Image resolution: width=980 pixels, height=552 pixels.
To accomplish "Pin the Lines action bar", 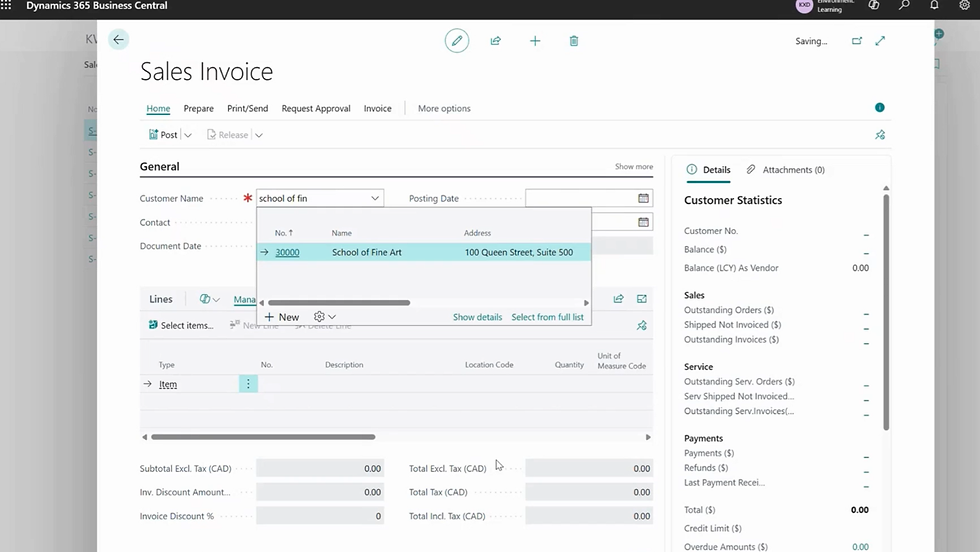I will (x=642, y=325).
